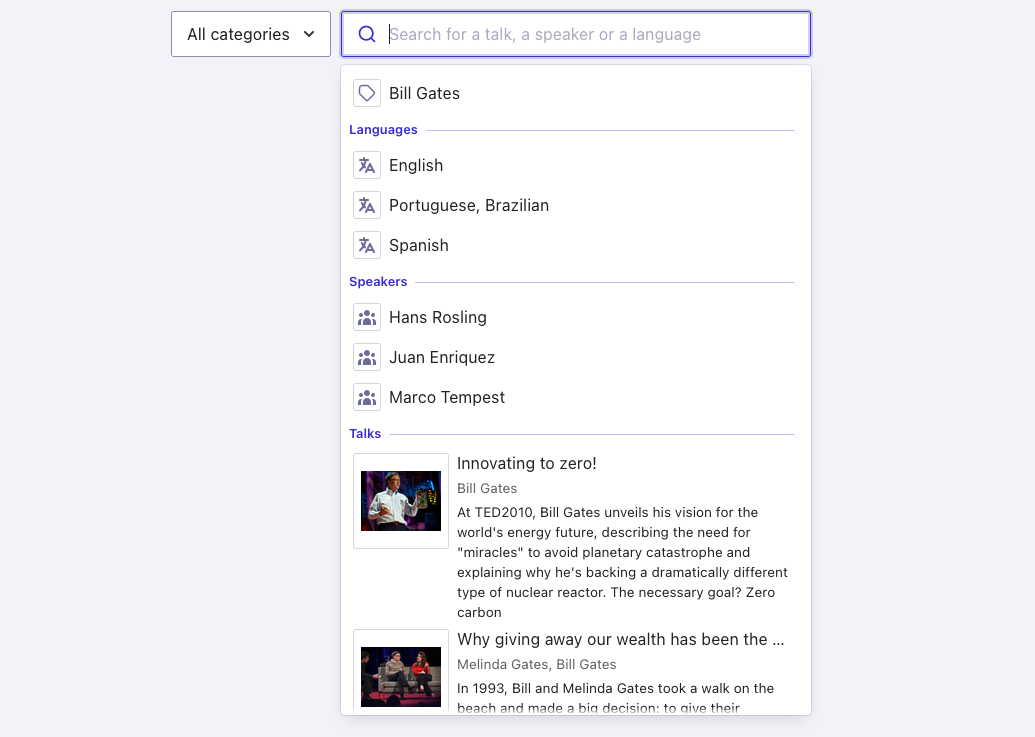
Task: Click the tag icon beside Bill Gates
Action: point(367,93)
